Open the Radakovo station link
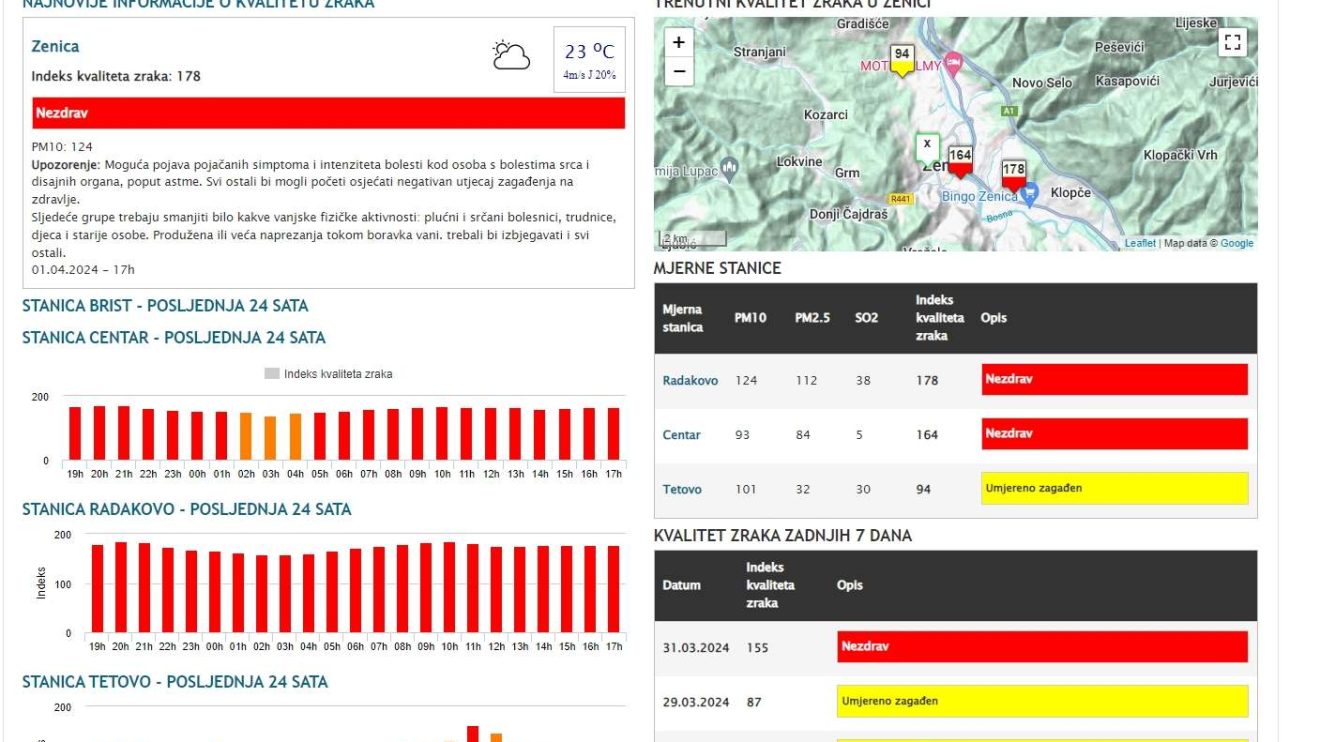1320x742 pixels. [x=690, y=381]
